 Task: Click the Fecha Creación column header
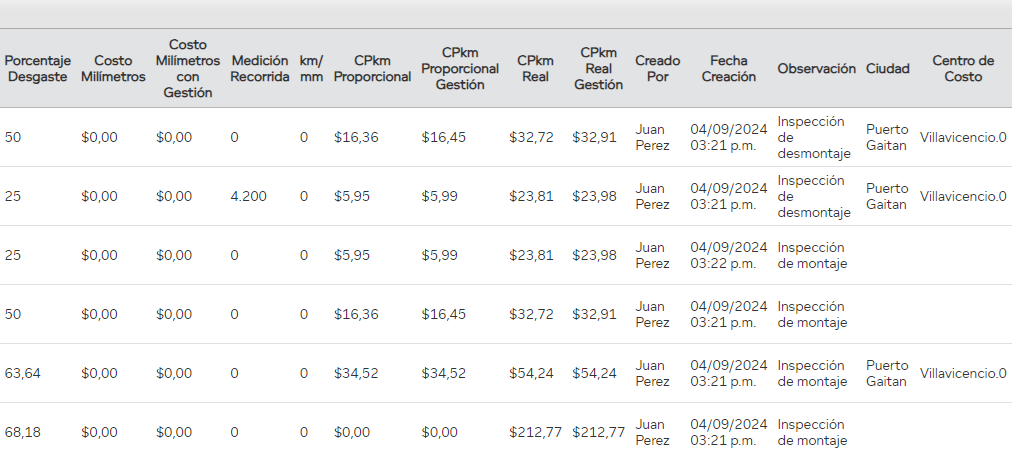tap(728, 69)
